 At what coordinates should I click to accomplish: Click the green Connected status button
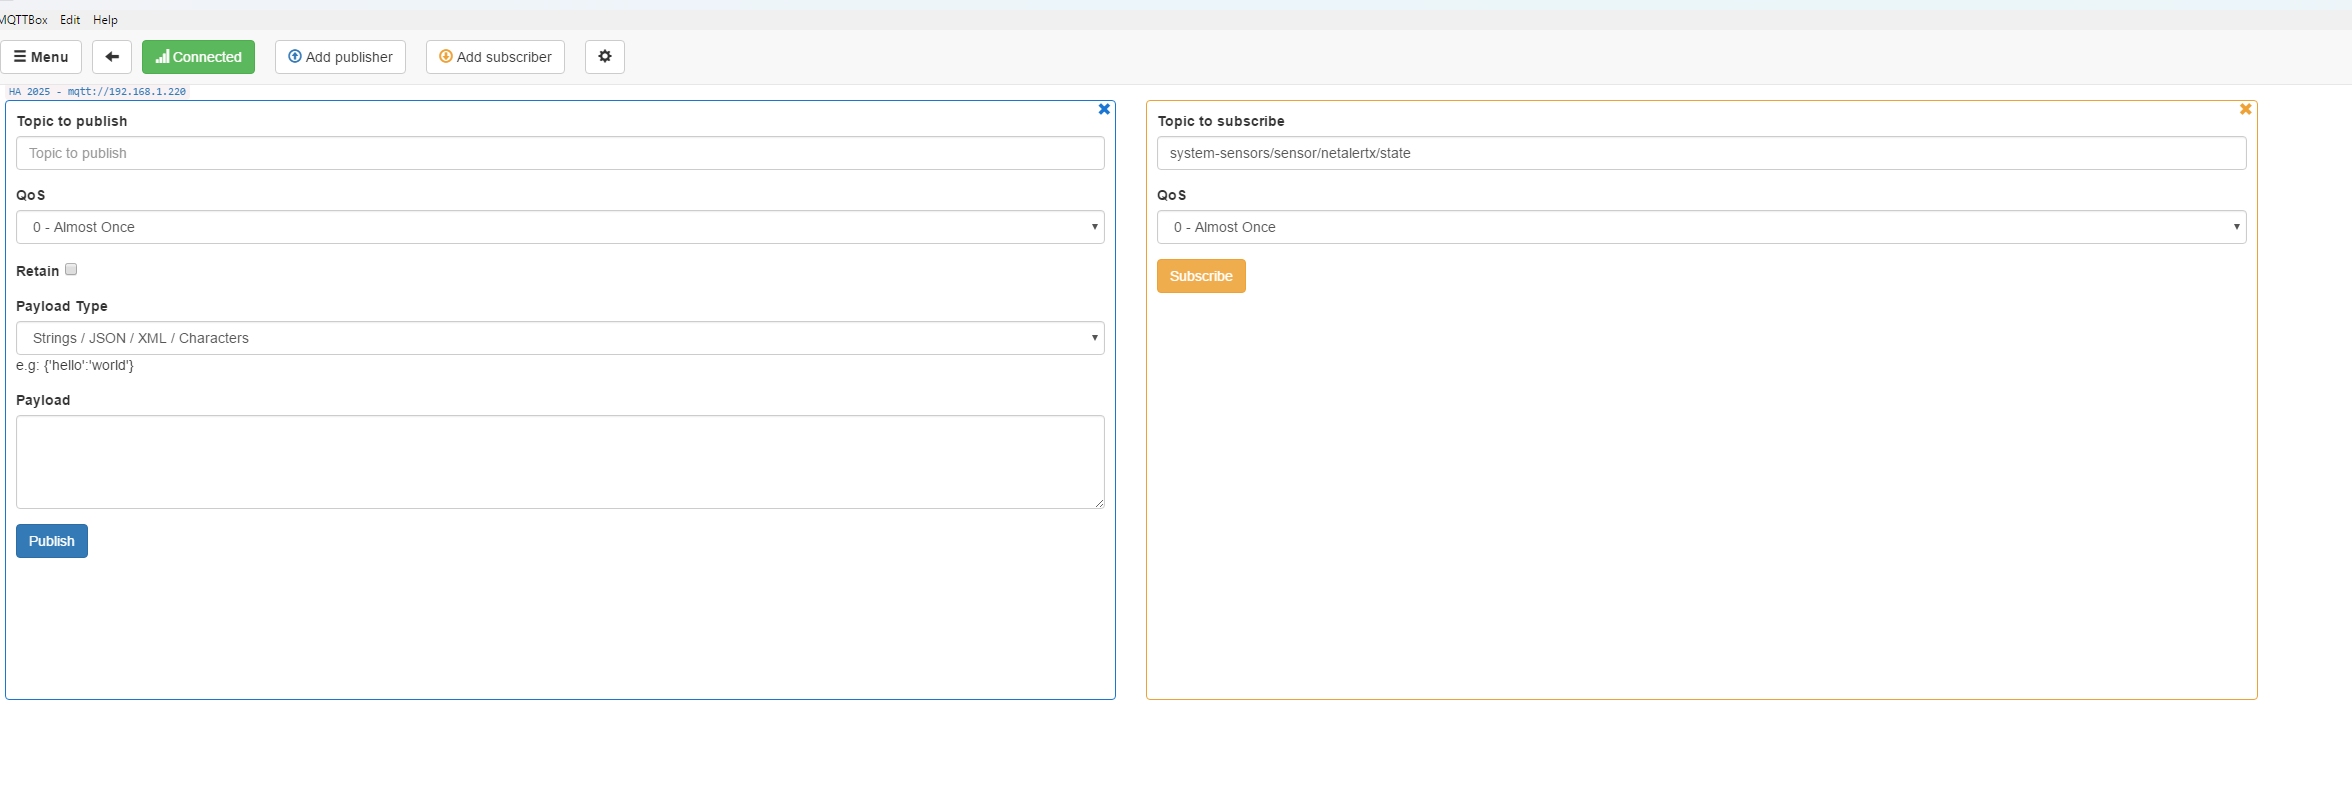click(x=198, y=57)
